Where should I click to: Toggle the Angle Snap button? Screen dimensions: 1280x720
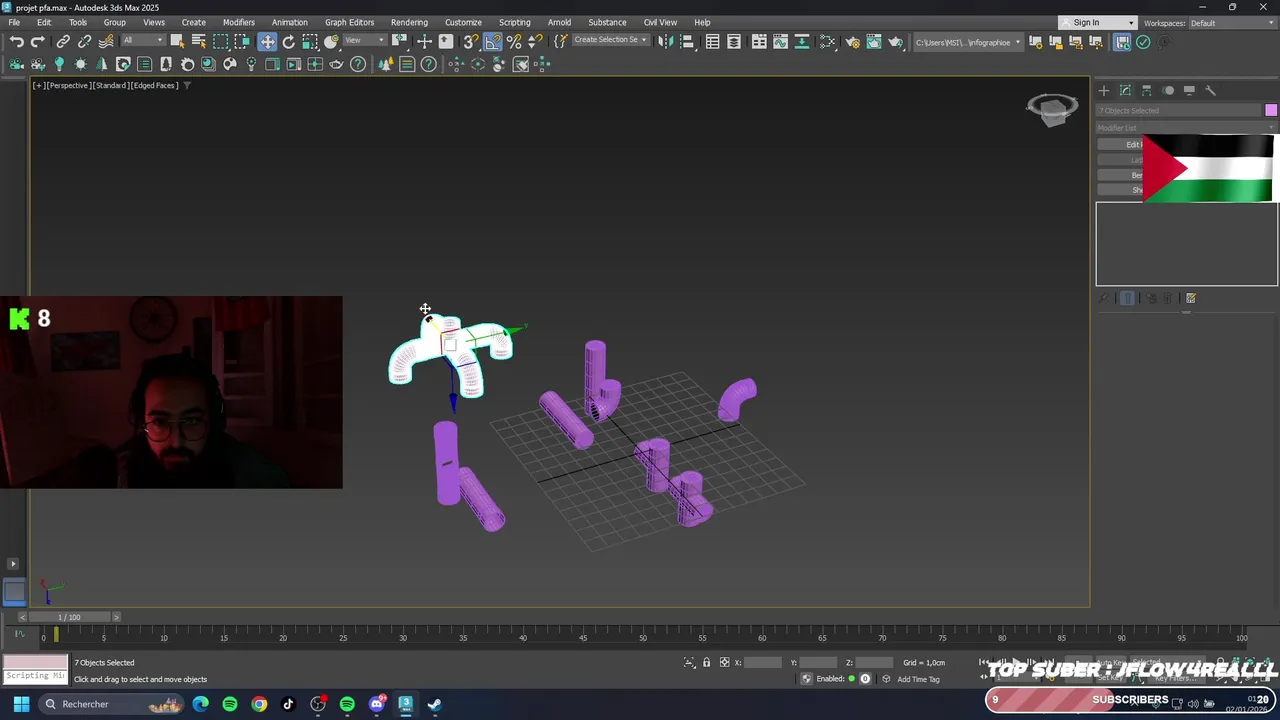493,41
